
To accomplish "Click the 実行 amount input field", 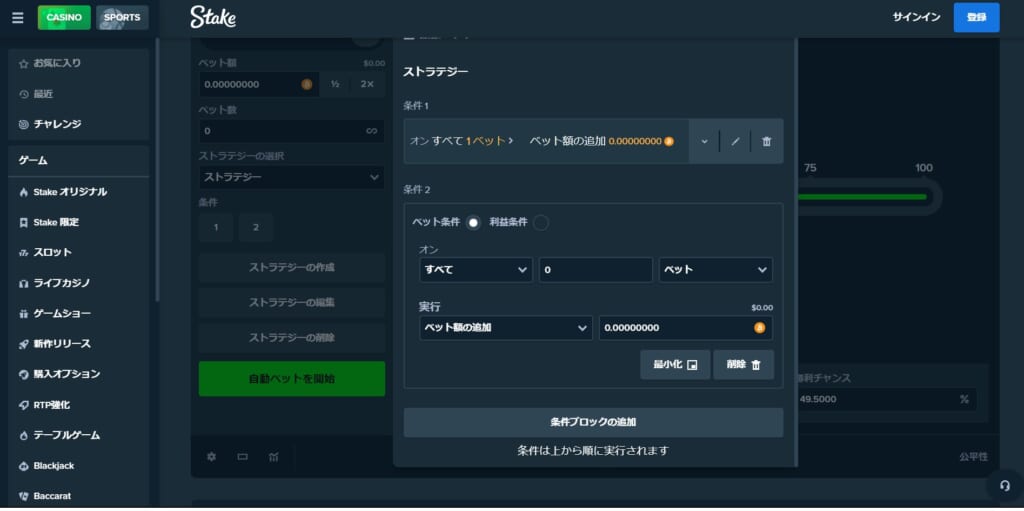I will (x=686, y=328).
